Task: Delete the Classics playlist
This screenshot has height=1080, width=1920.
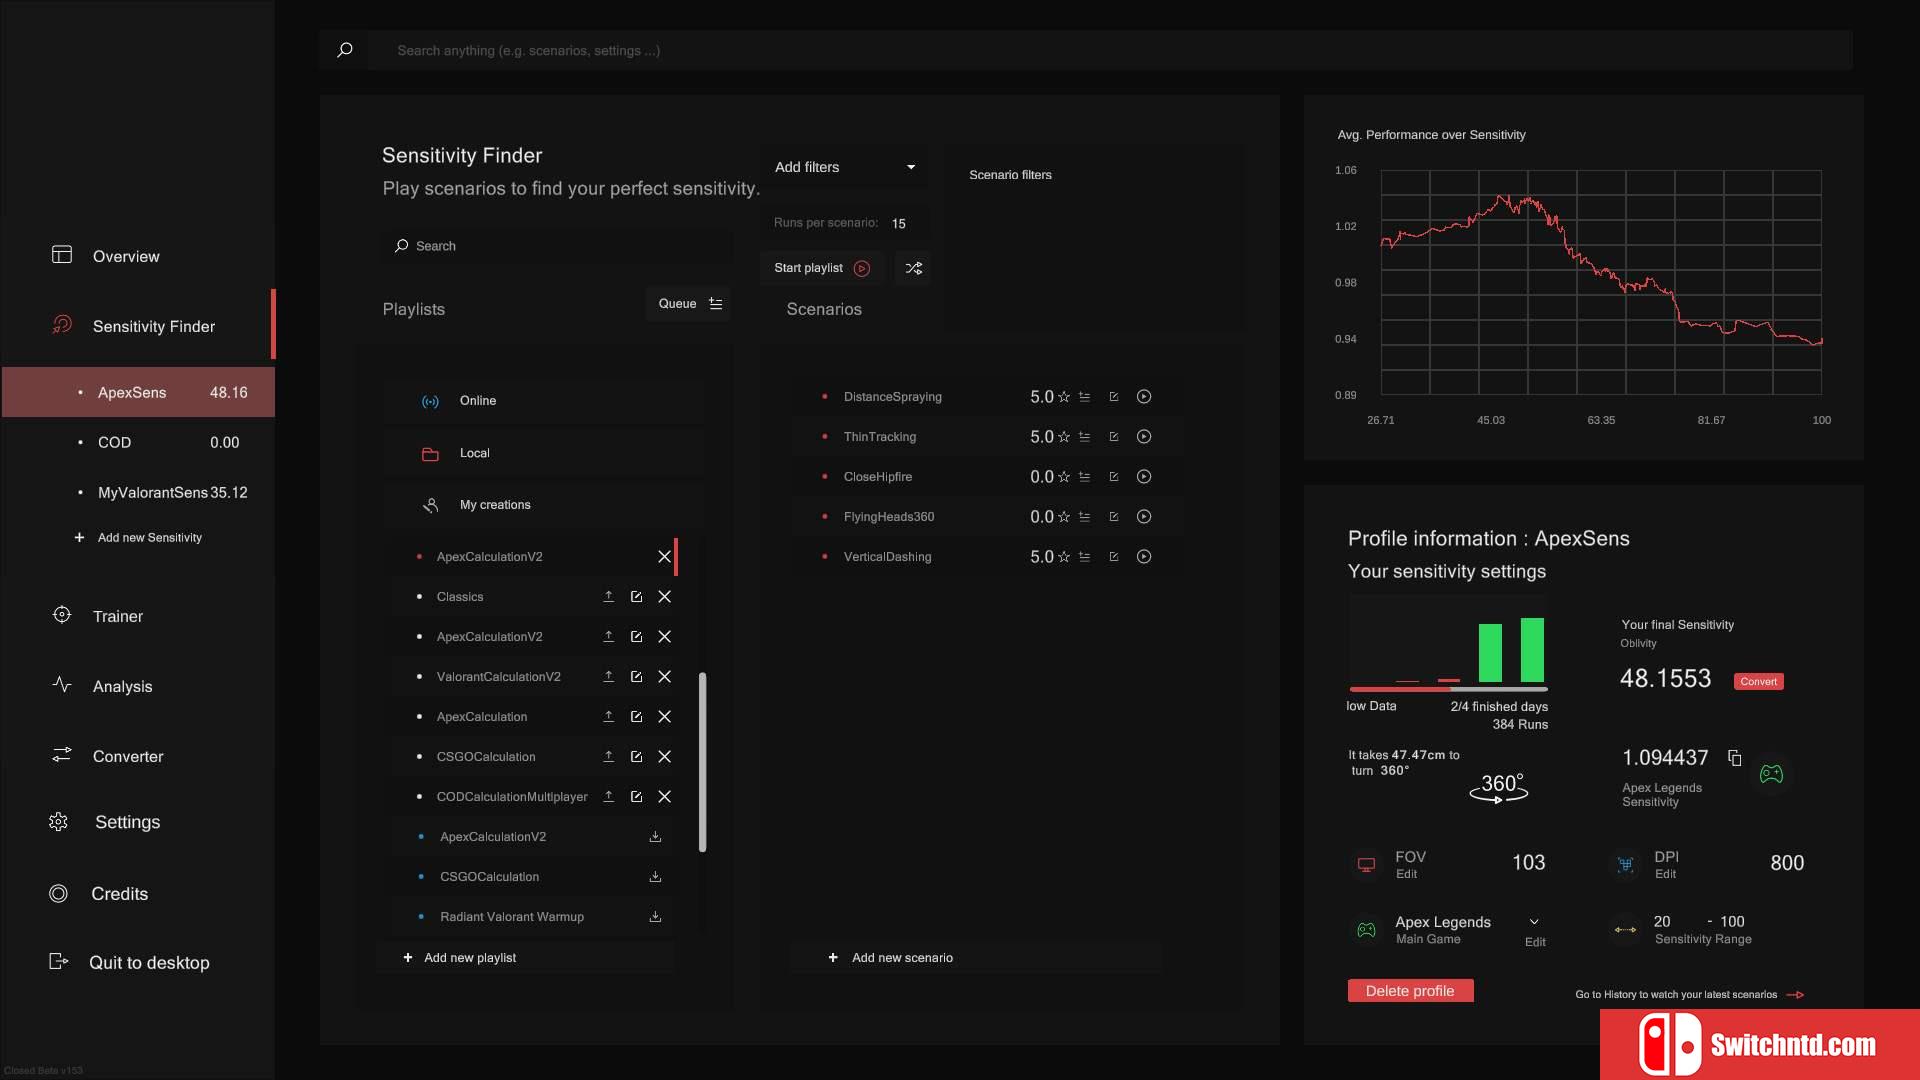Action: pos(664,597)
